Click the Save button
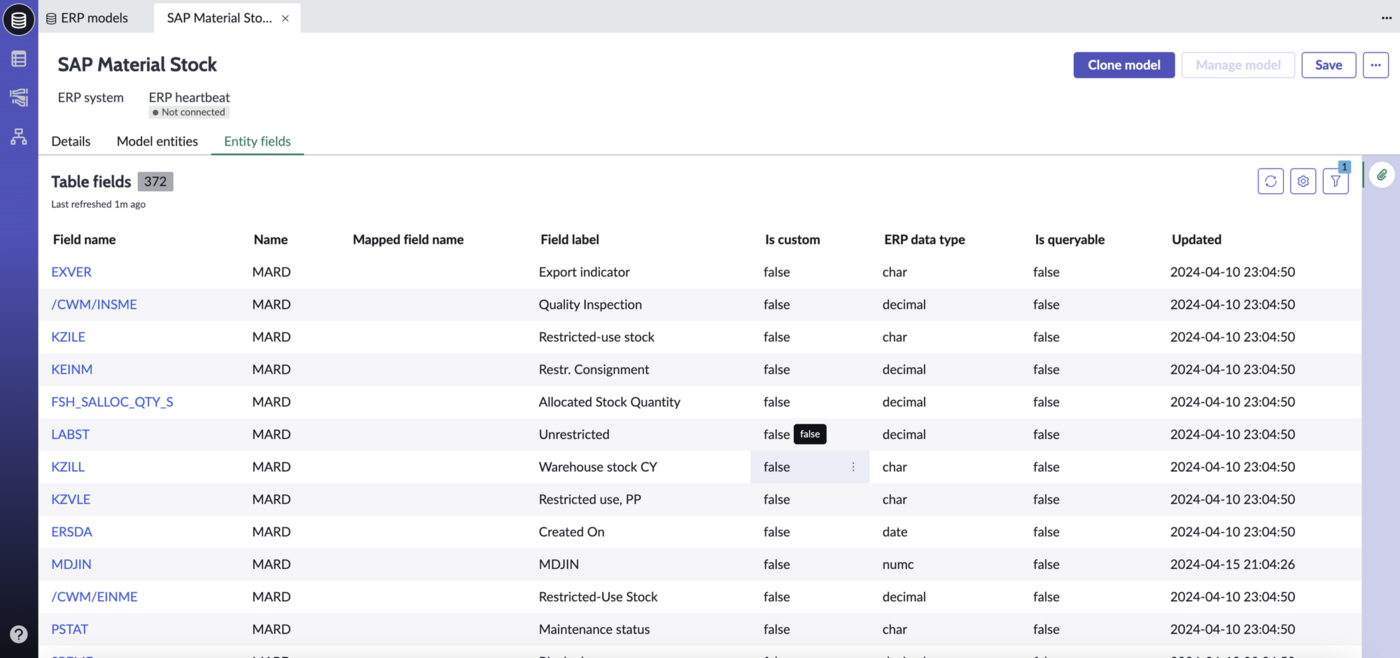1400x658 pixels. pos(1328,65)
